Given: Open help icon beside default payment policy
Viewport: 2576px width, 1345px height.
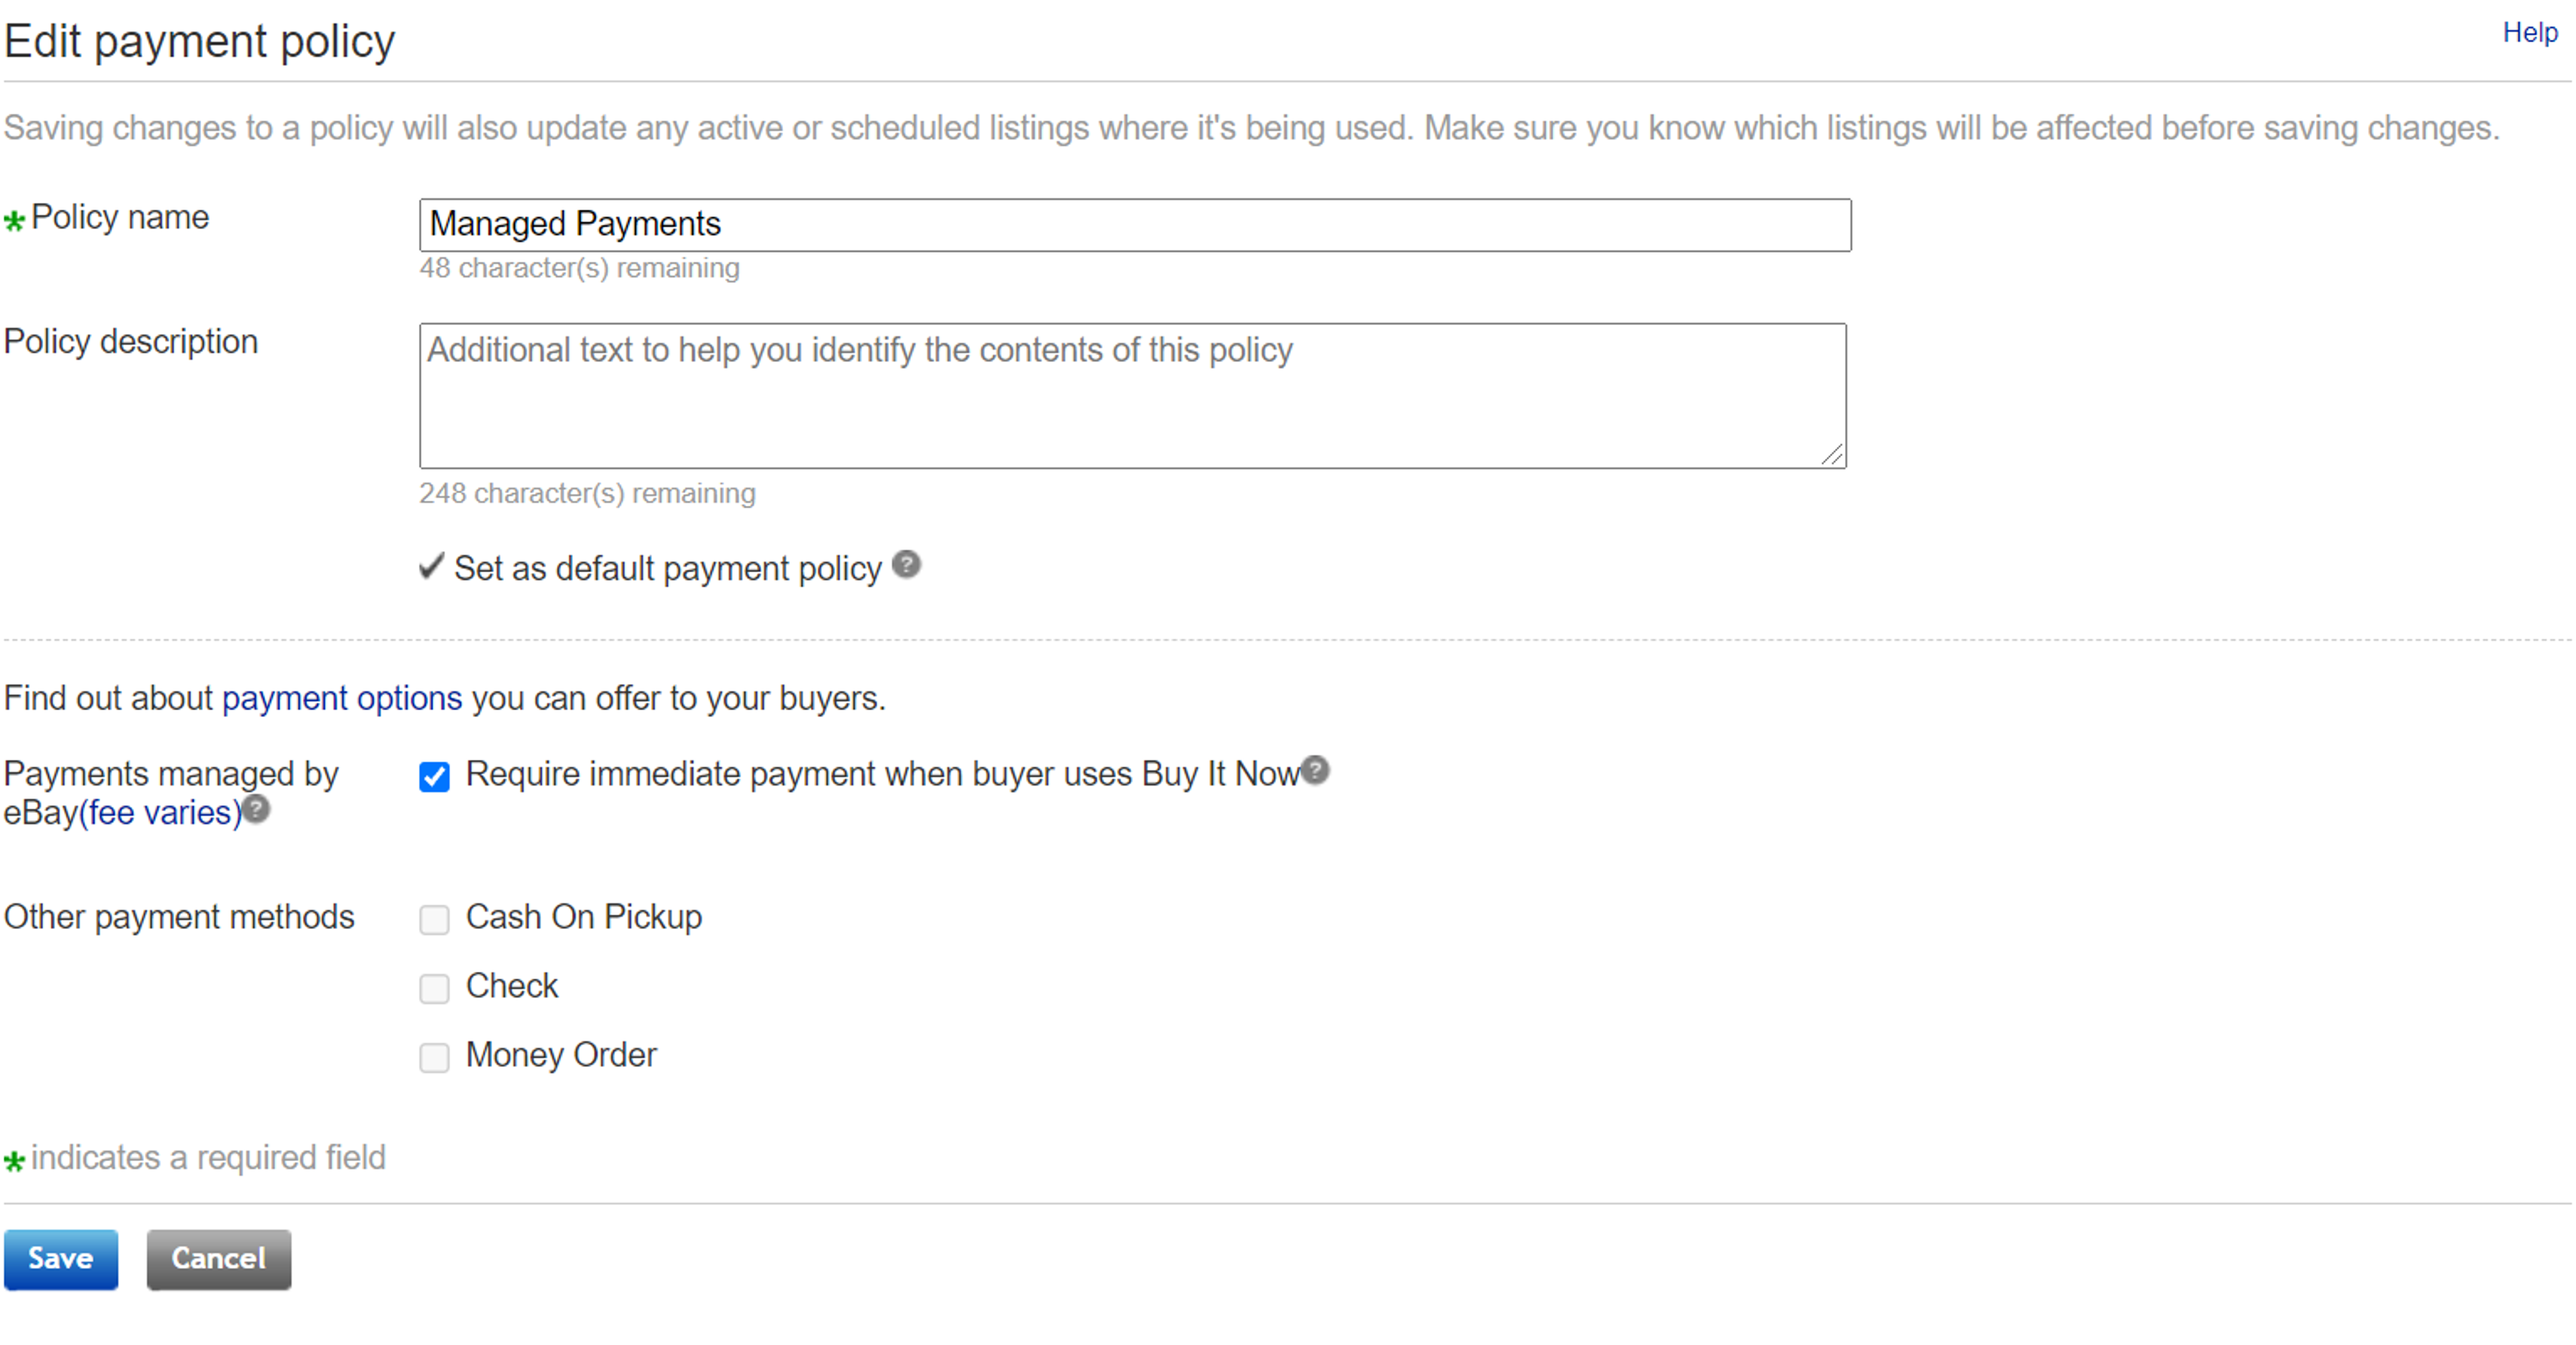Looking at the screenshot, I should point(906,565).
